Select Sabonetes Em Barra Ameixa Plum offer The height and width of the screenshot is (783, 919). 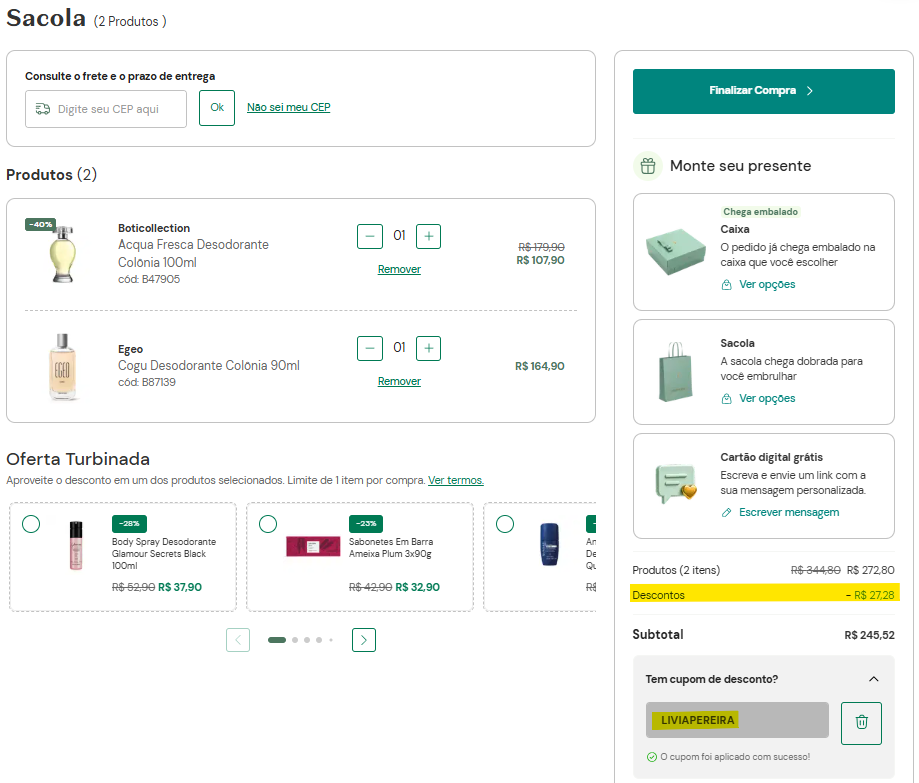point(268,523)
